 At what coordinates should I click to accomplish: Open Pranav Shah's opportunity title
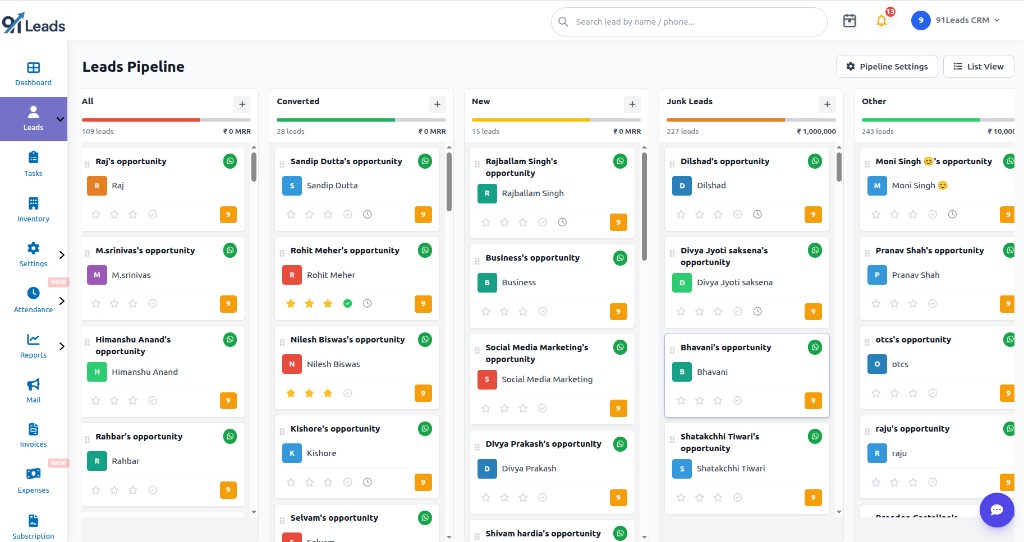coord(929,250)
